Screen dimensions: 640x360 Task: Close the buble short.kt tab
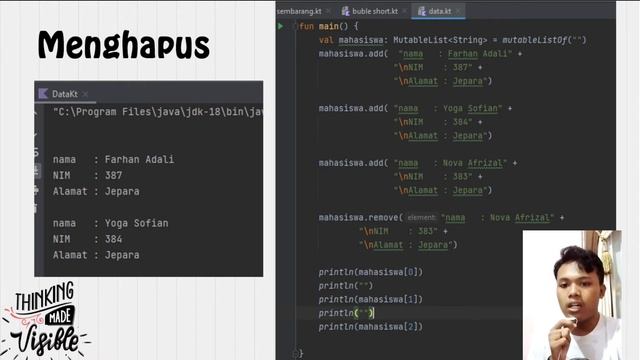(x=404, y=11)
